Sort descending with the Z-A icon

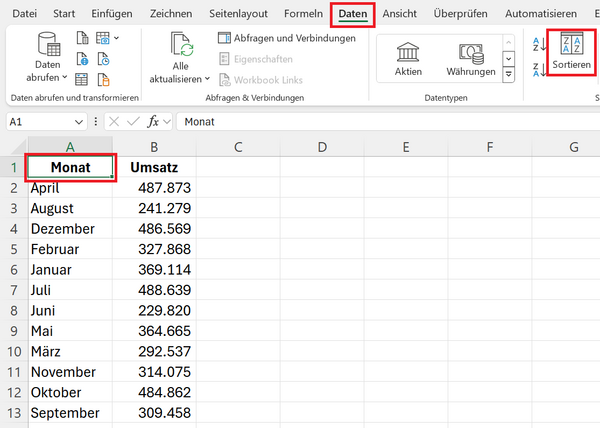537,67
